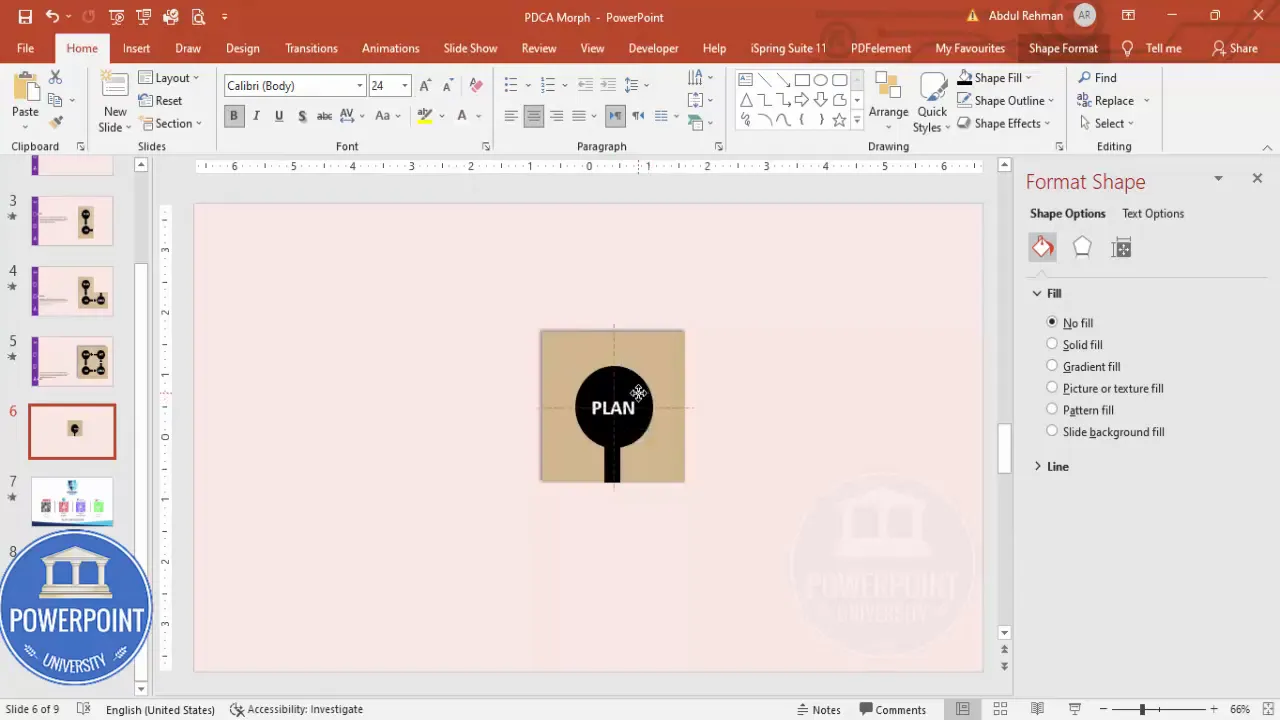Switch to the Transitions tab

[311, 48]
